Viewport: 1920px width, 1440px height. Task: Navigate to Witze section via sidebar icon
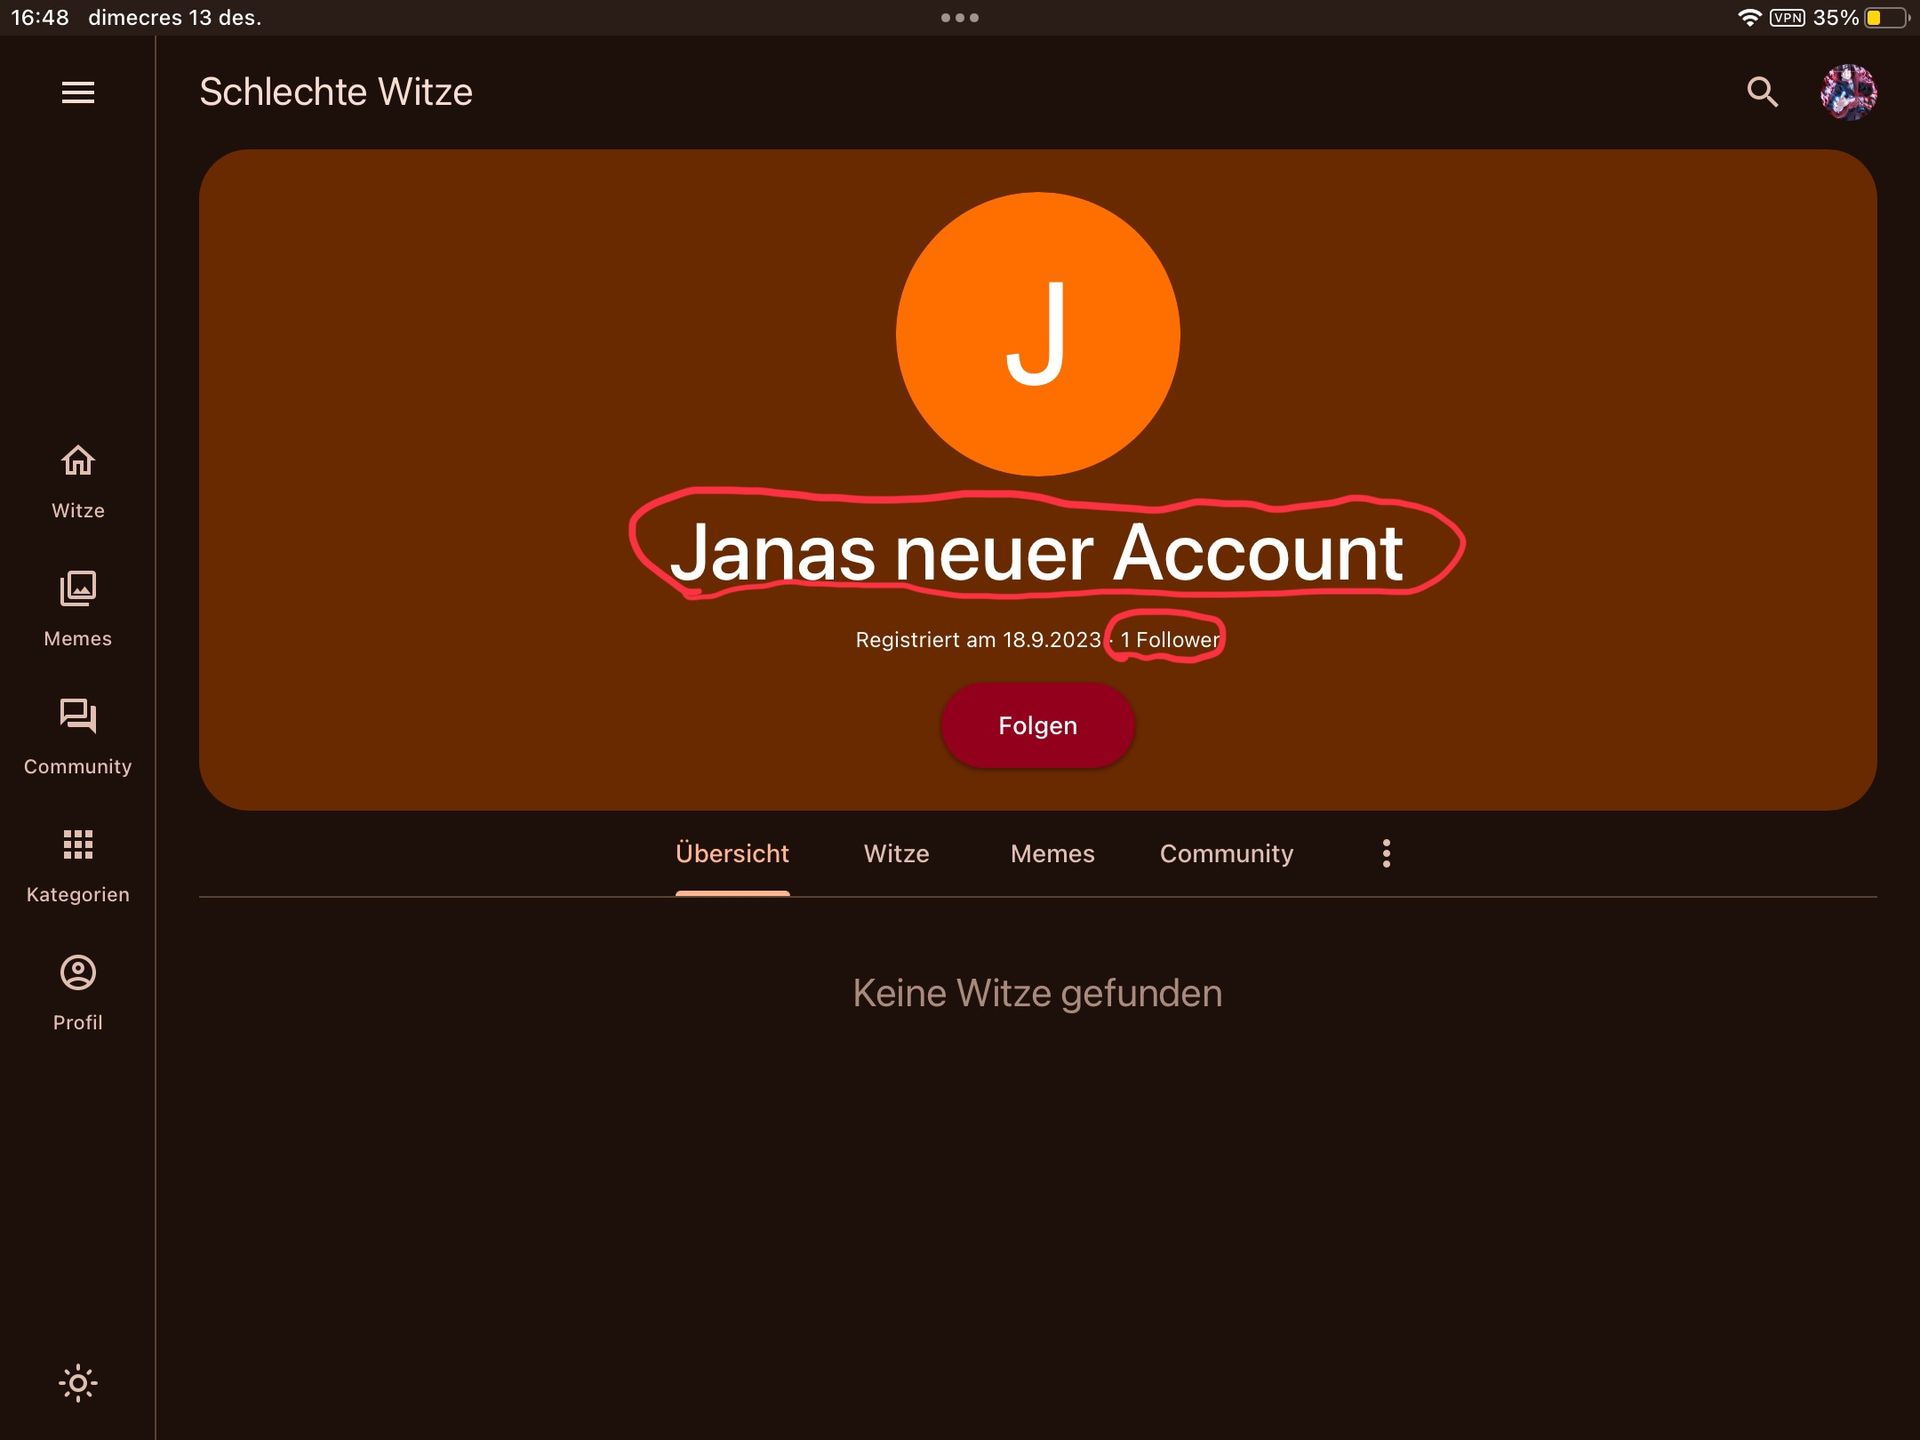[x=77, y=478]
